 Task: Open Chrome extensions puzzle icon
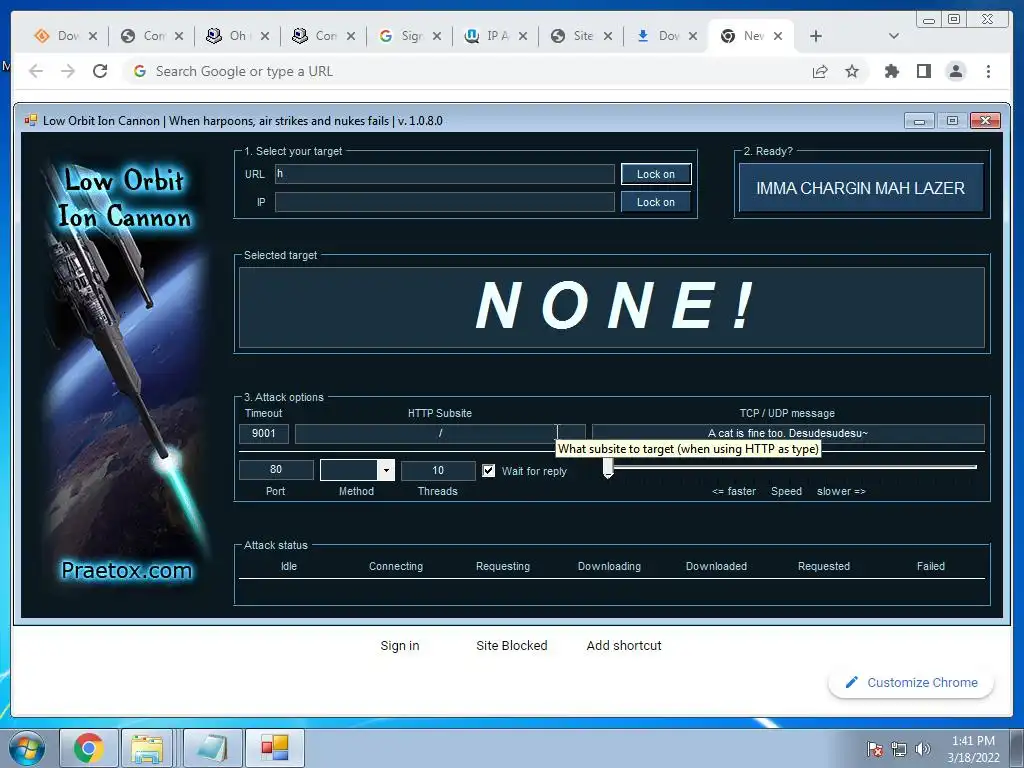point(891,71)
